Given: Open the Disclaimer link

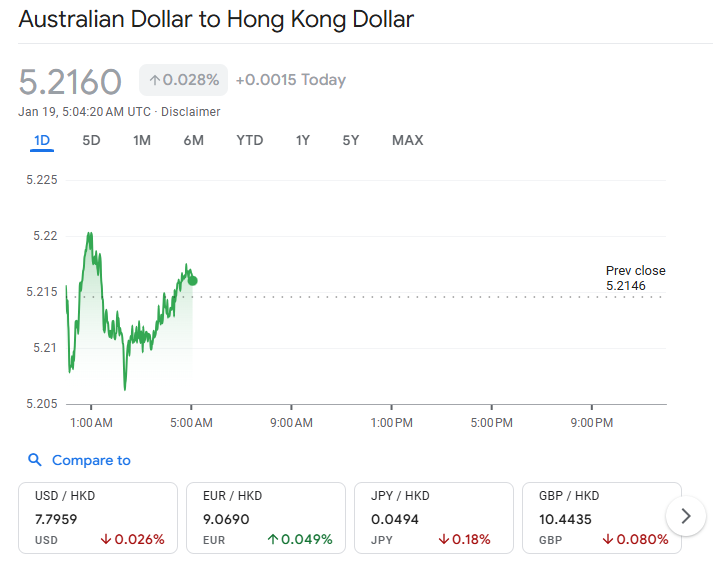Looking at the screenshot, I should pyautogui.click(x=191, y=112).
